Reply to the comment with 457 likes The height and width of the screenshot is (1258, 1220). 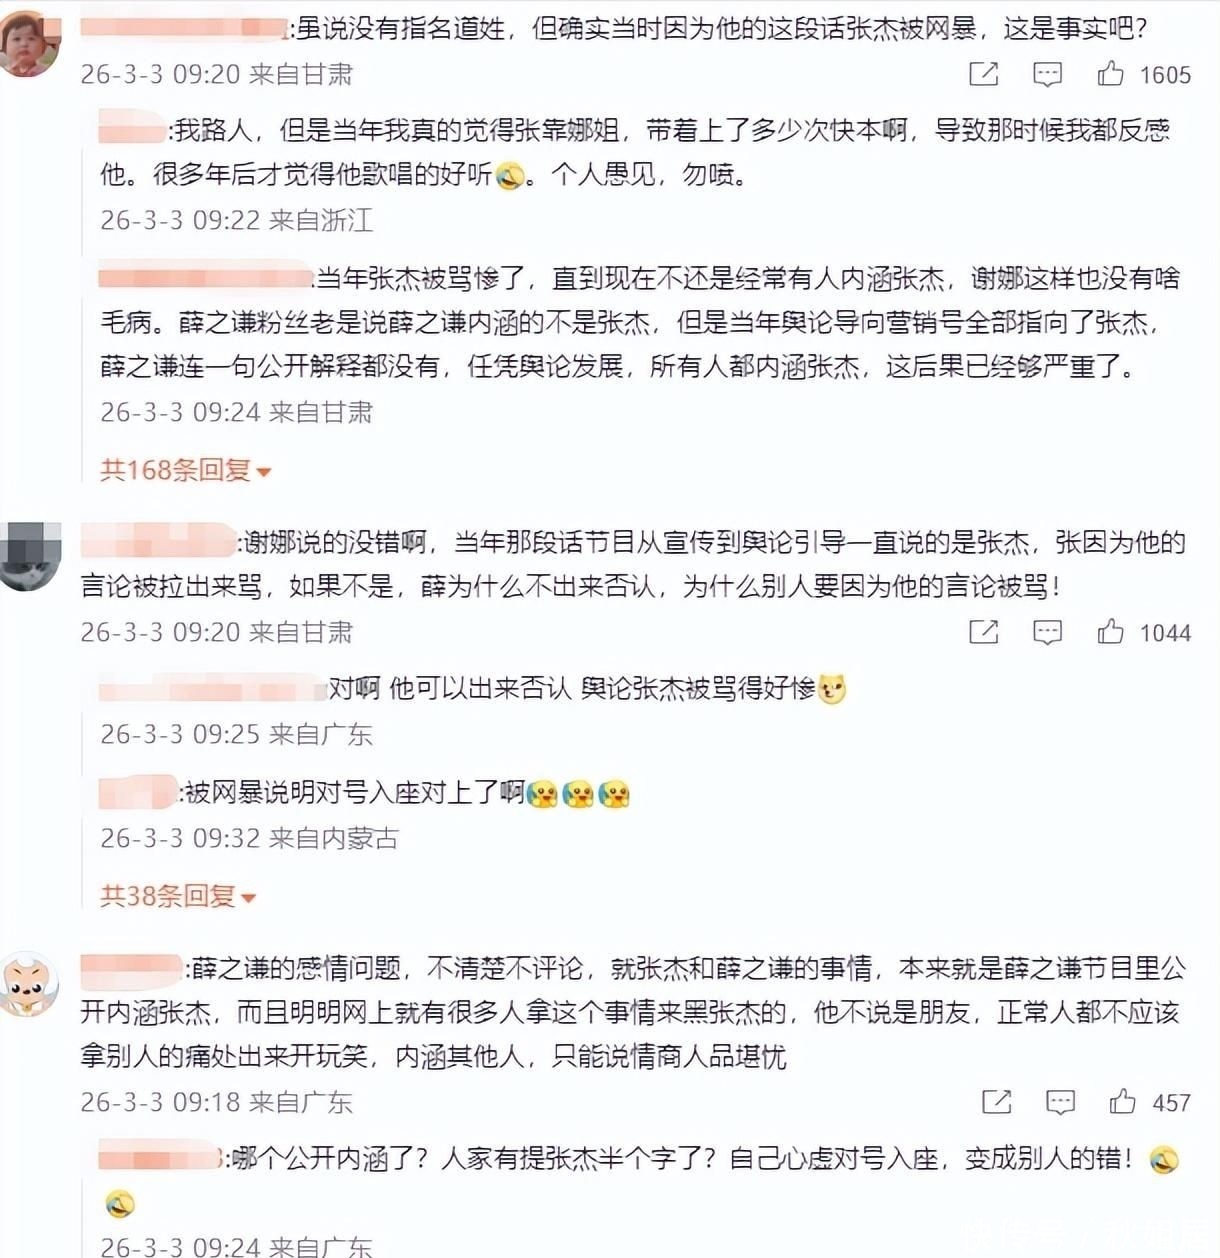click(x=1060, y=1101)
